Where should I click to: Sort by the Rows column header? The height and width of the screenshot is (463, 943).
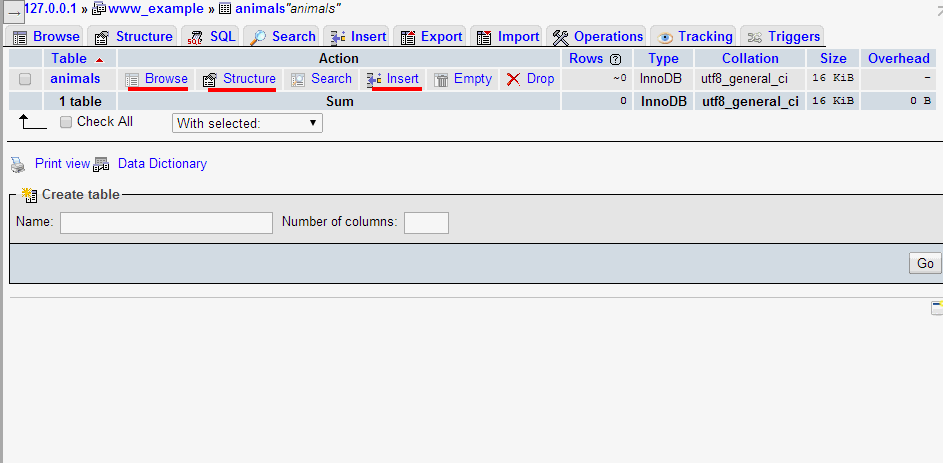tap(586, 58)
